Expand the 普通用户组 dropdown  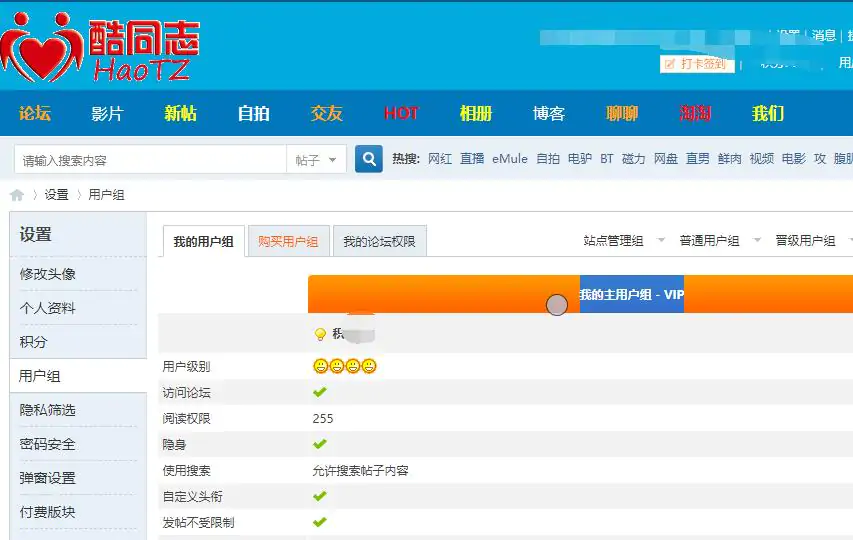tap(720, 240)
